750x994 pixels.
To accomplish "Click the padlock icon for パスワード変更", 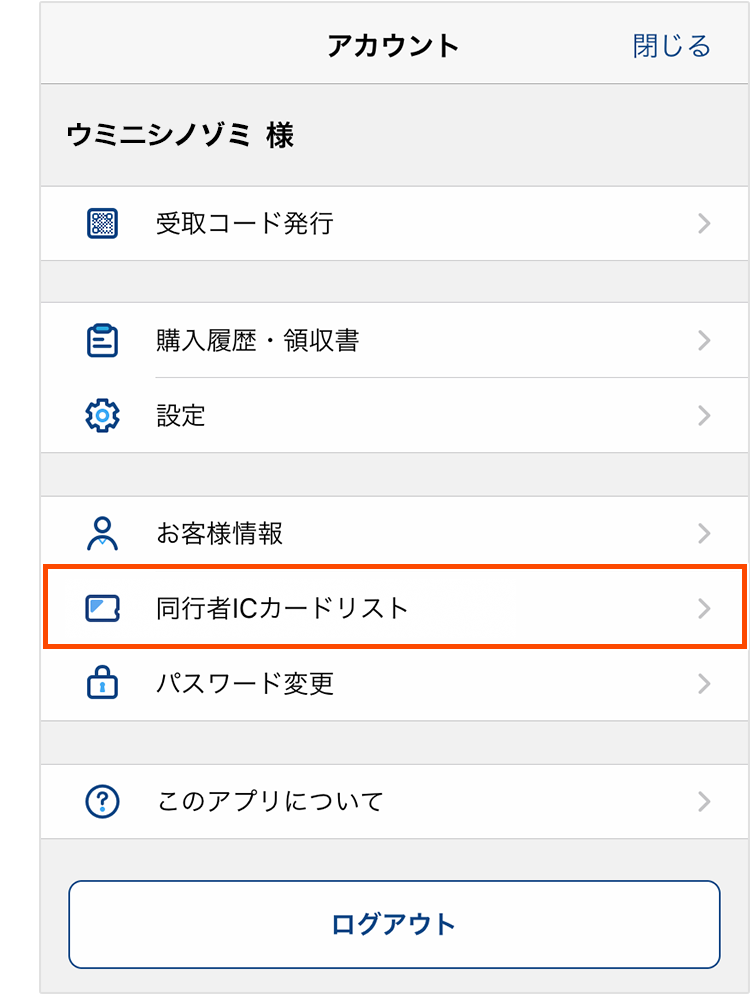I will 103,684.
